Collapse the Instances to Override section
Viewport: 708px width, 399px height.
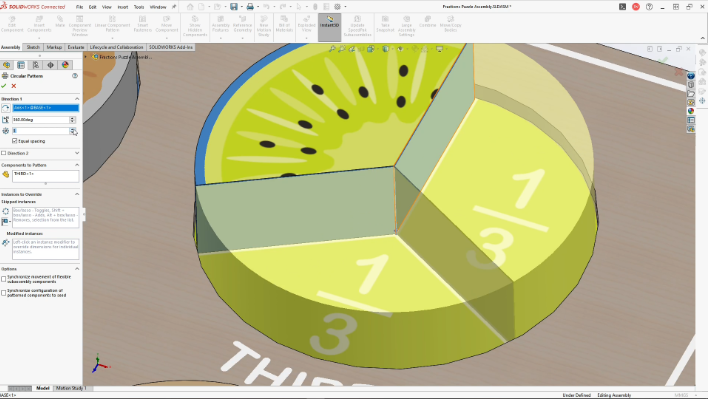77,194
